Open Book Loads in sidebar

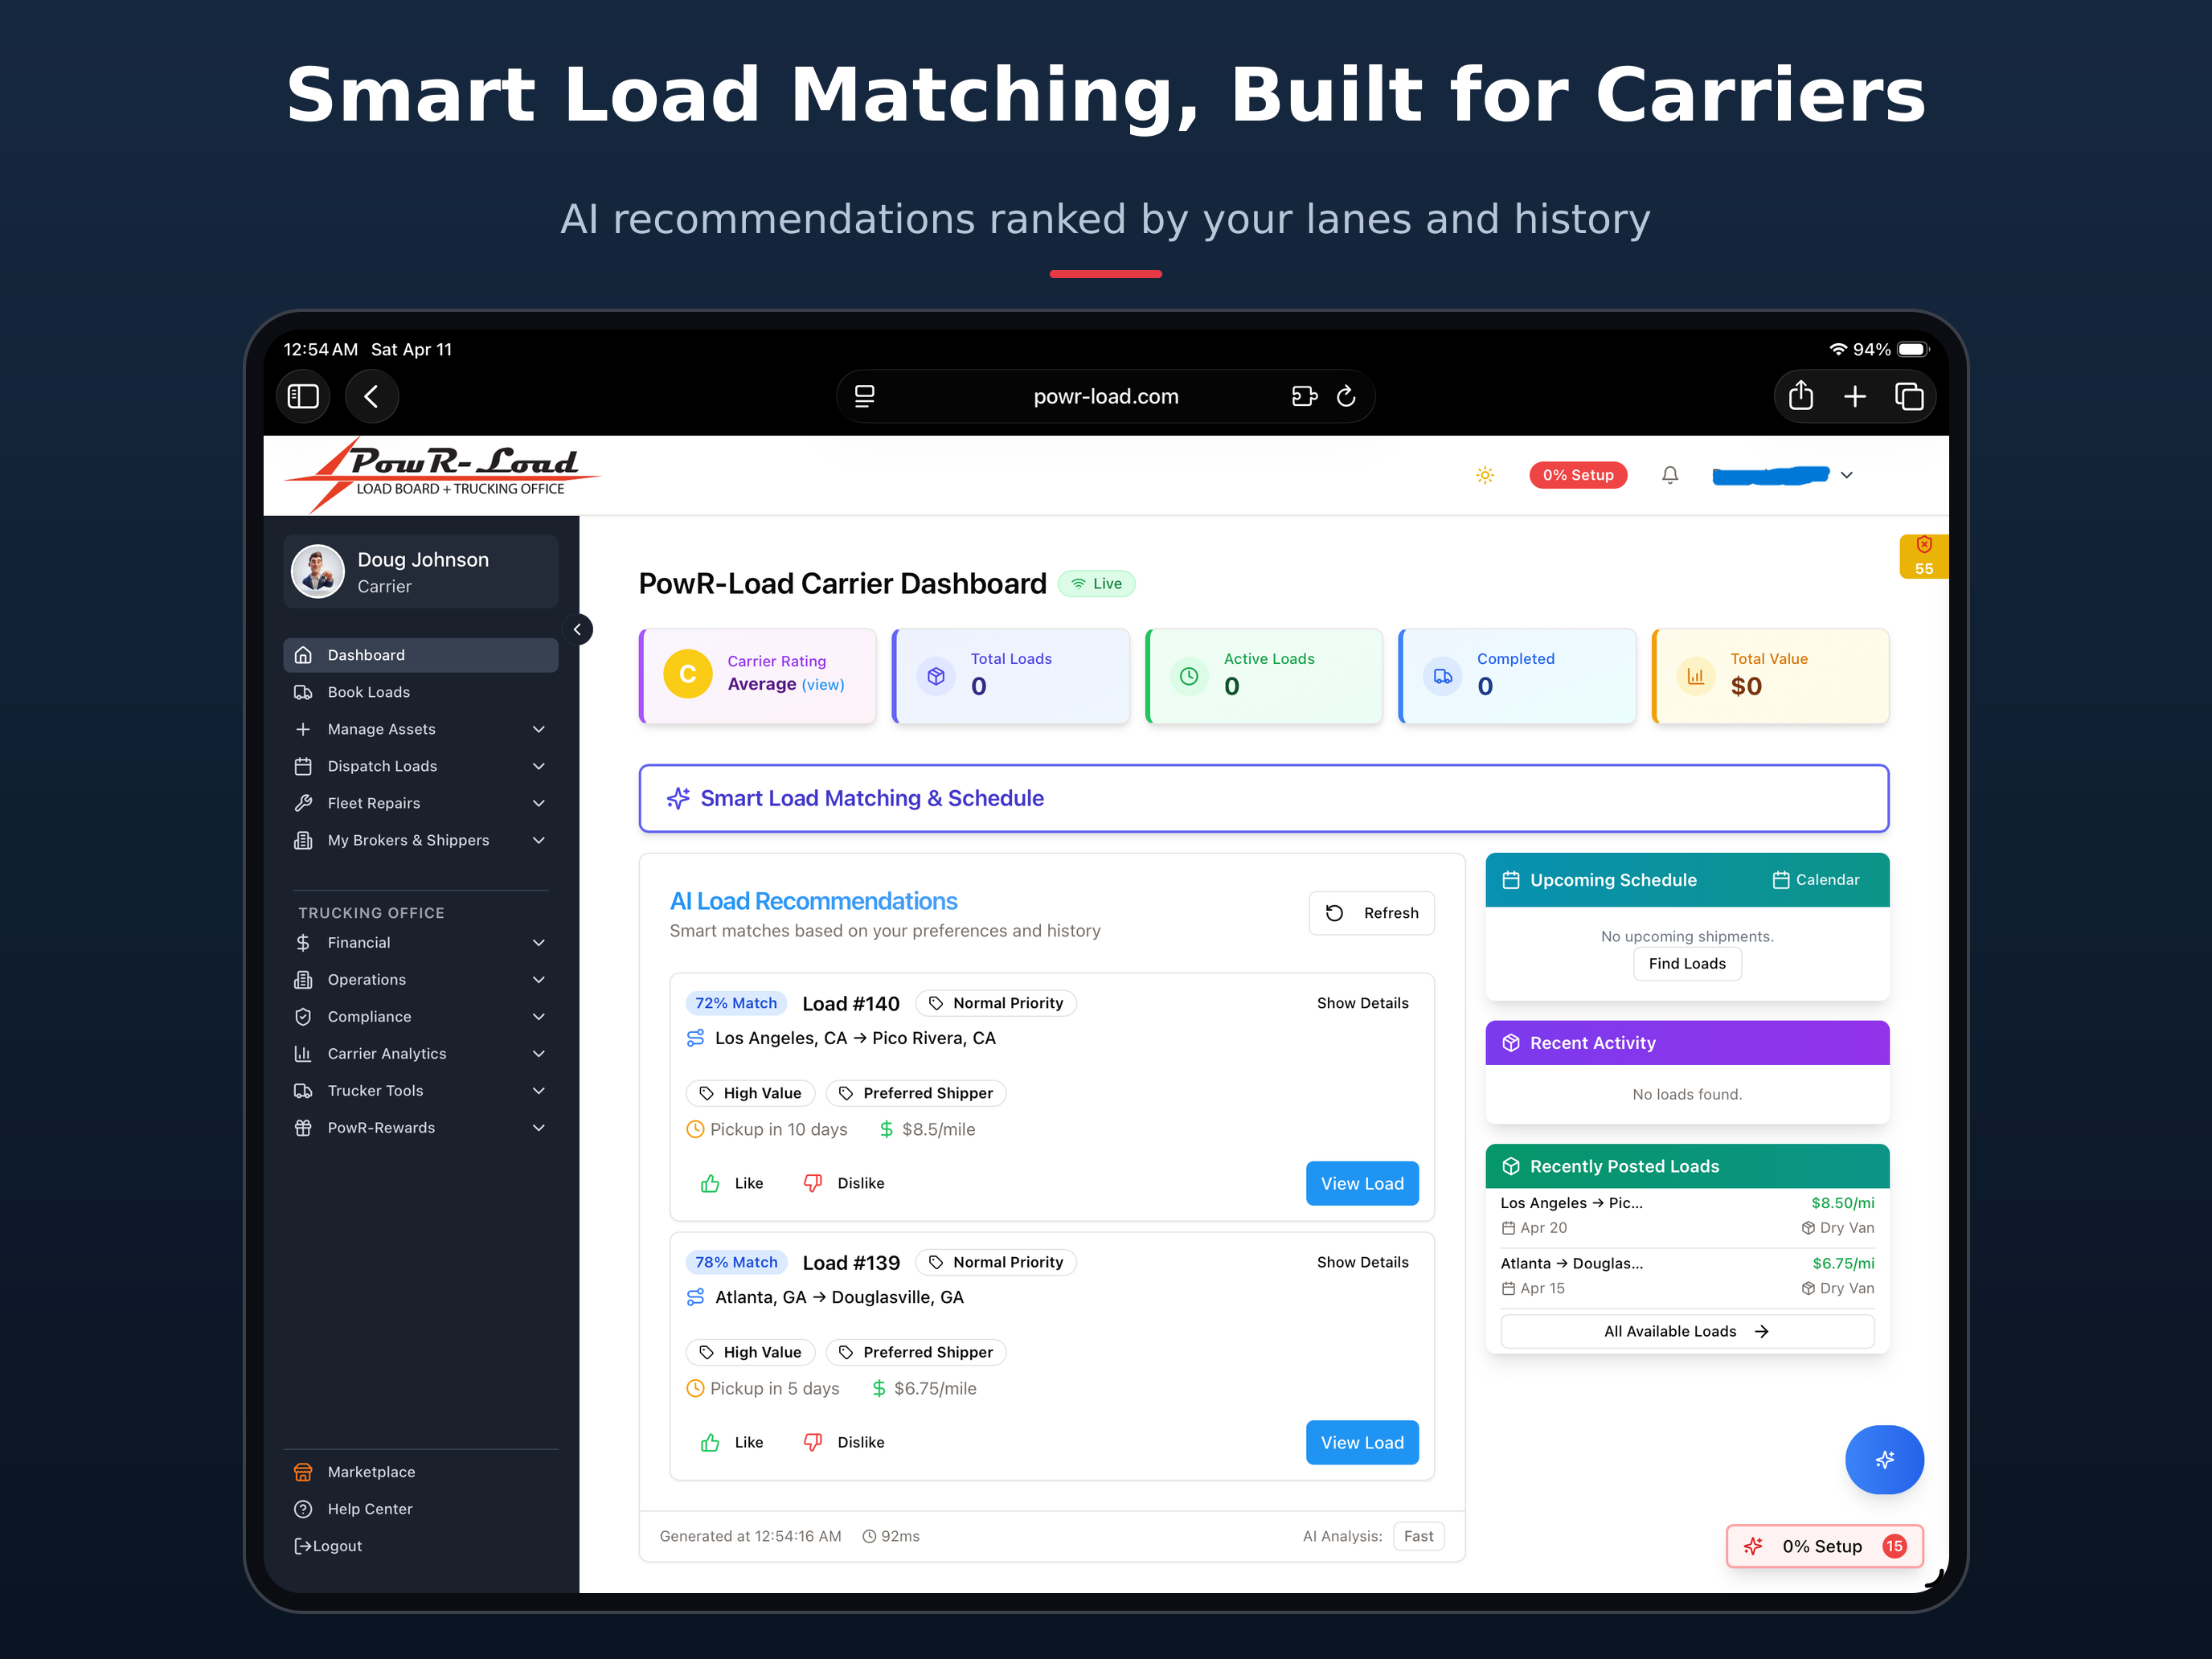pyautogui.click(x=420, y=692)
